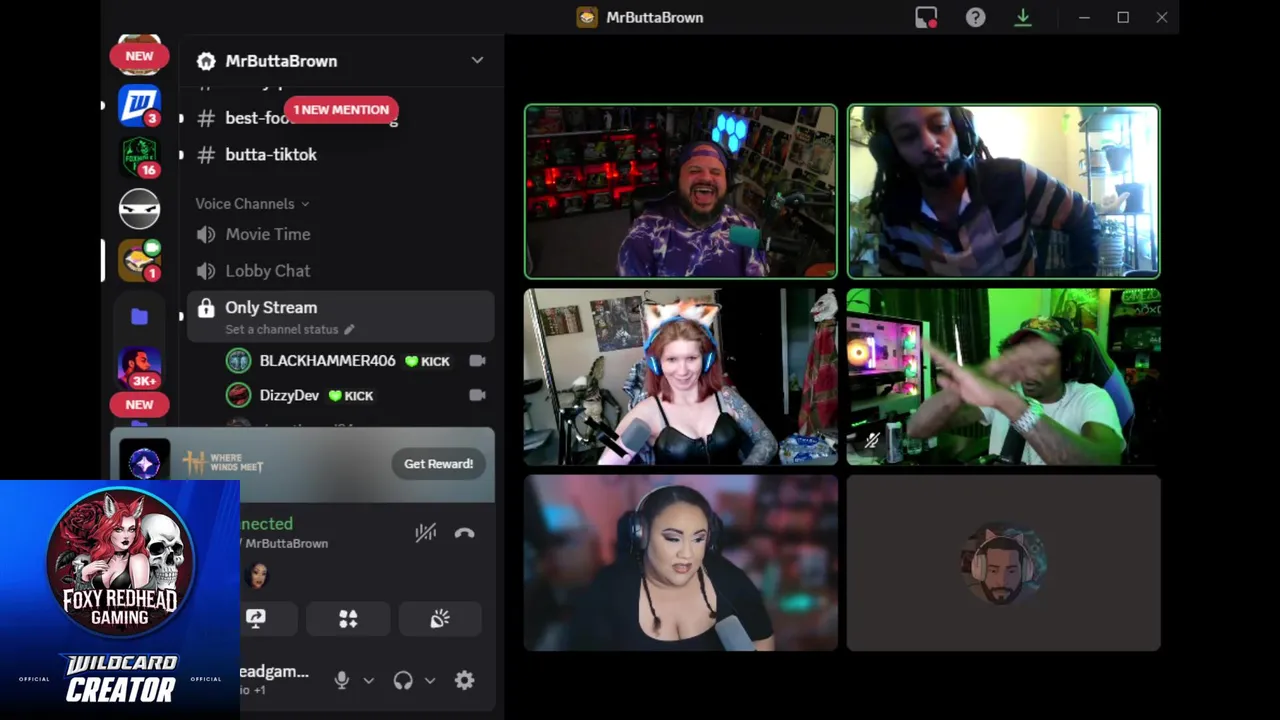Open the green server icon with 16 badge
This screenshot has height=720, width=1280.
click(x=139, y=157)
